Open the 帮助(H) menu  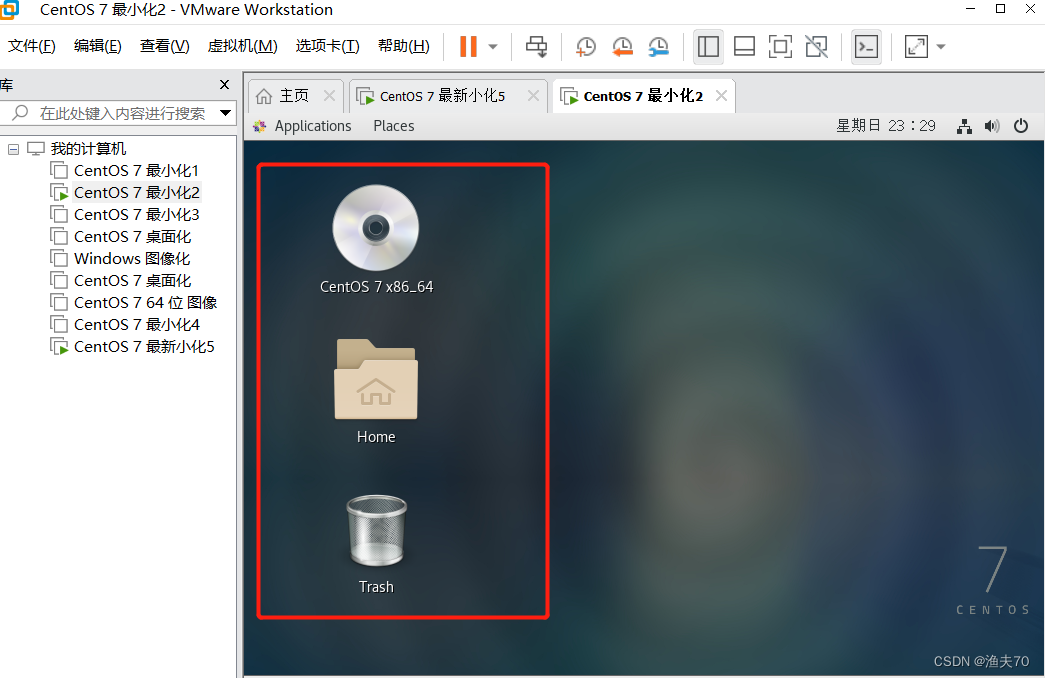click(403, 46)
